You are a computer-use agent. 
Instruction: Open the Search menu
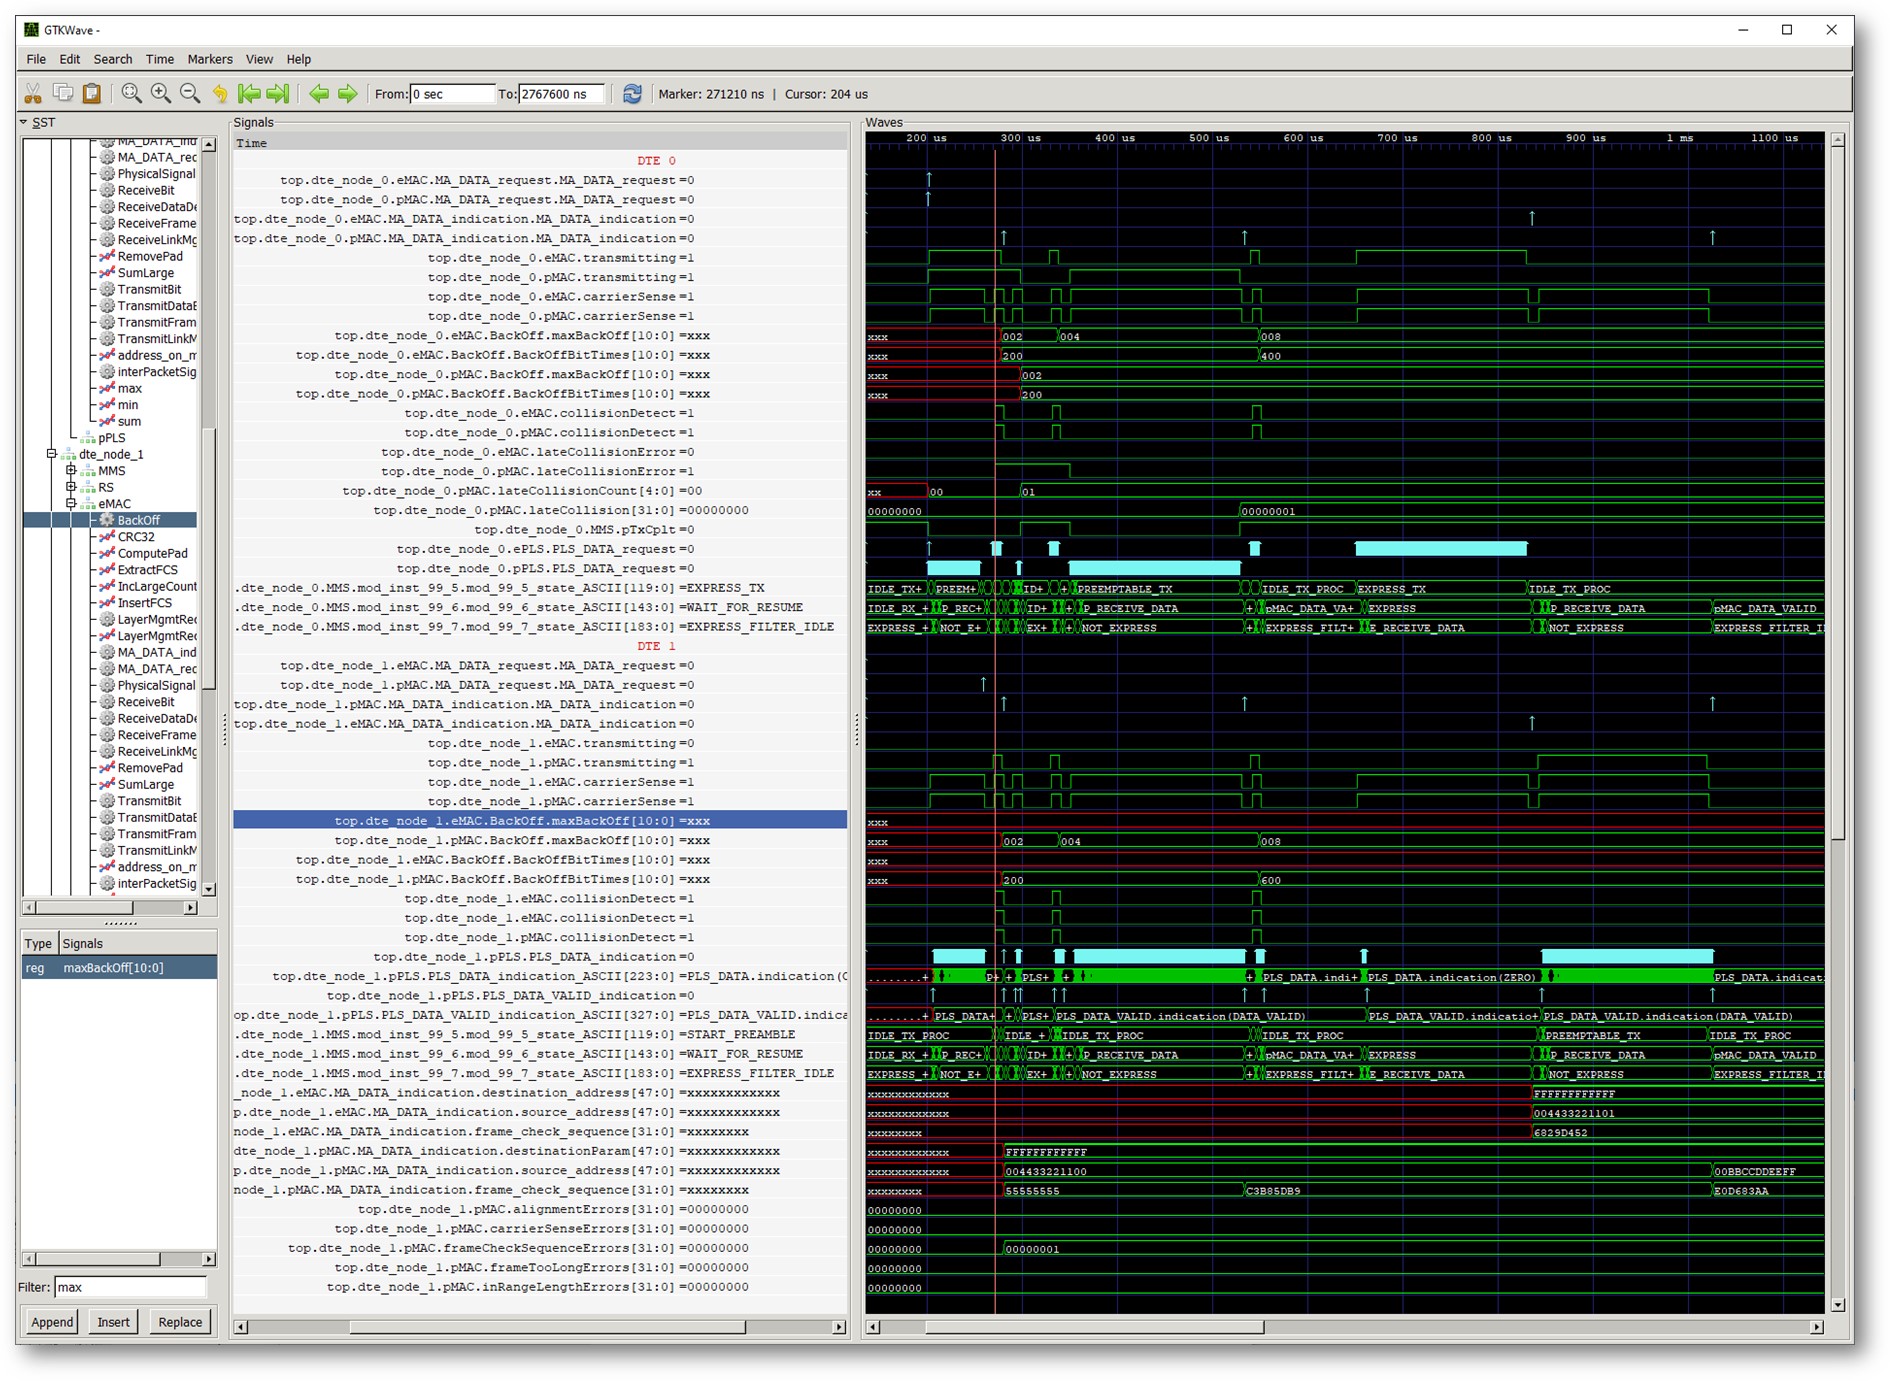112,59
